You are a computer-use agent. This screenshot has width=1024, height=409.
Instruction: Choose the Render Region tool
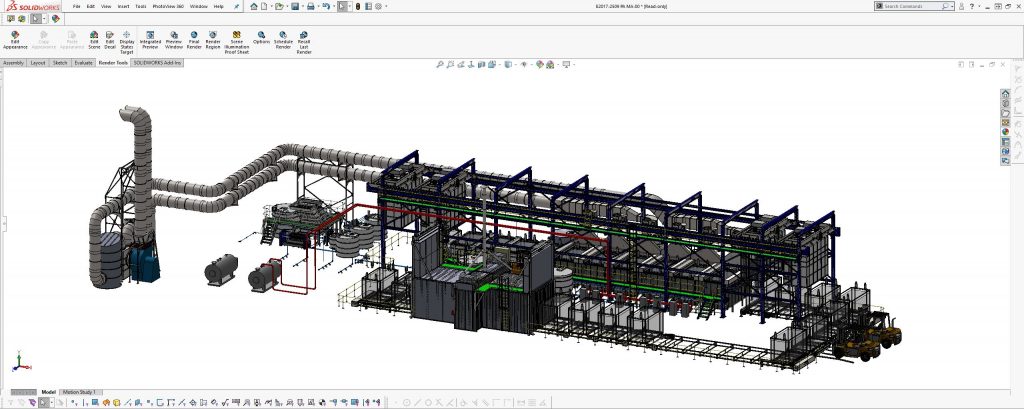click(x=213, y=39)
